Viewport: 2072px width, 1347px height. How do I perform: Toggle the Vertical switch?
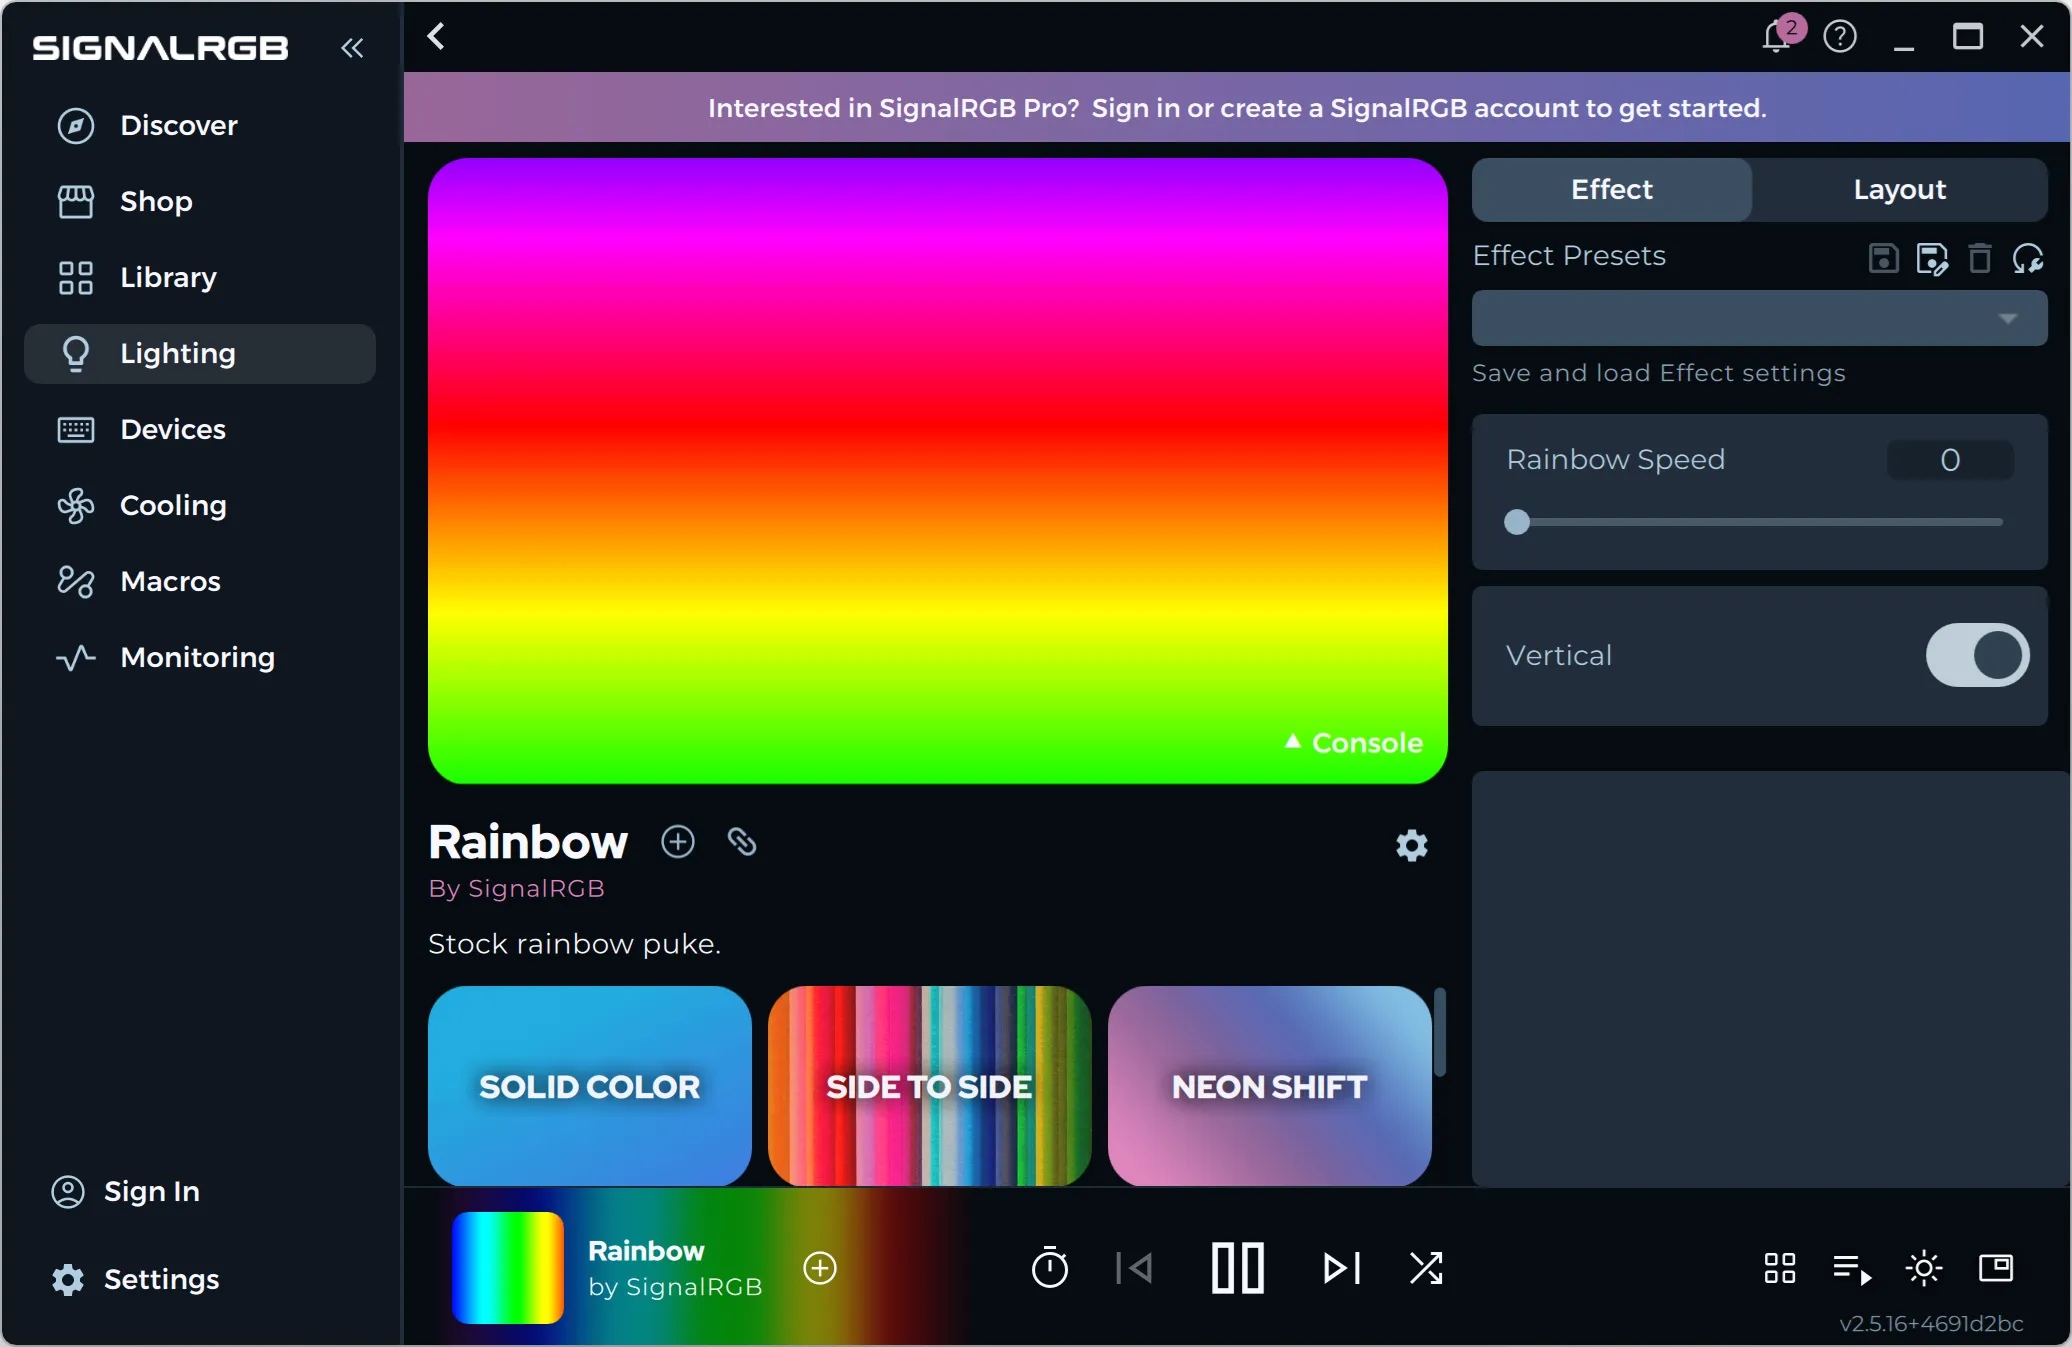[1977, 655]
